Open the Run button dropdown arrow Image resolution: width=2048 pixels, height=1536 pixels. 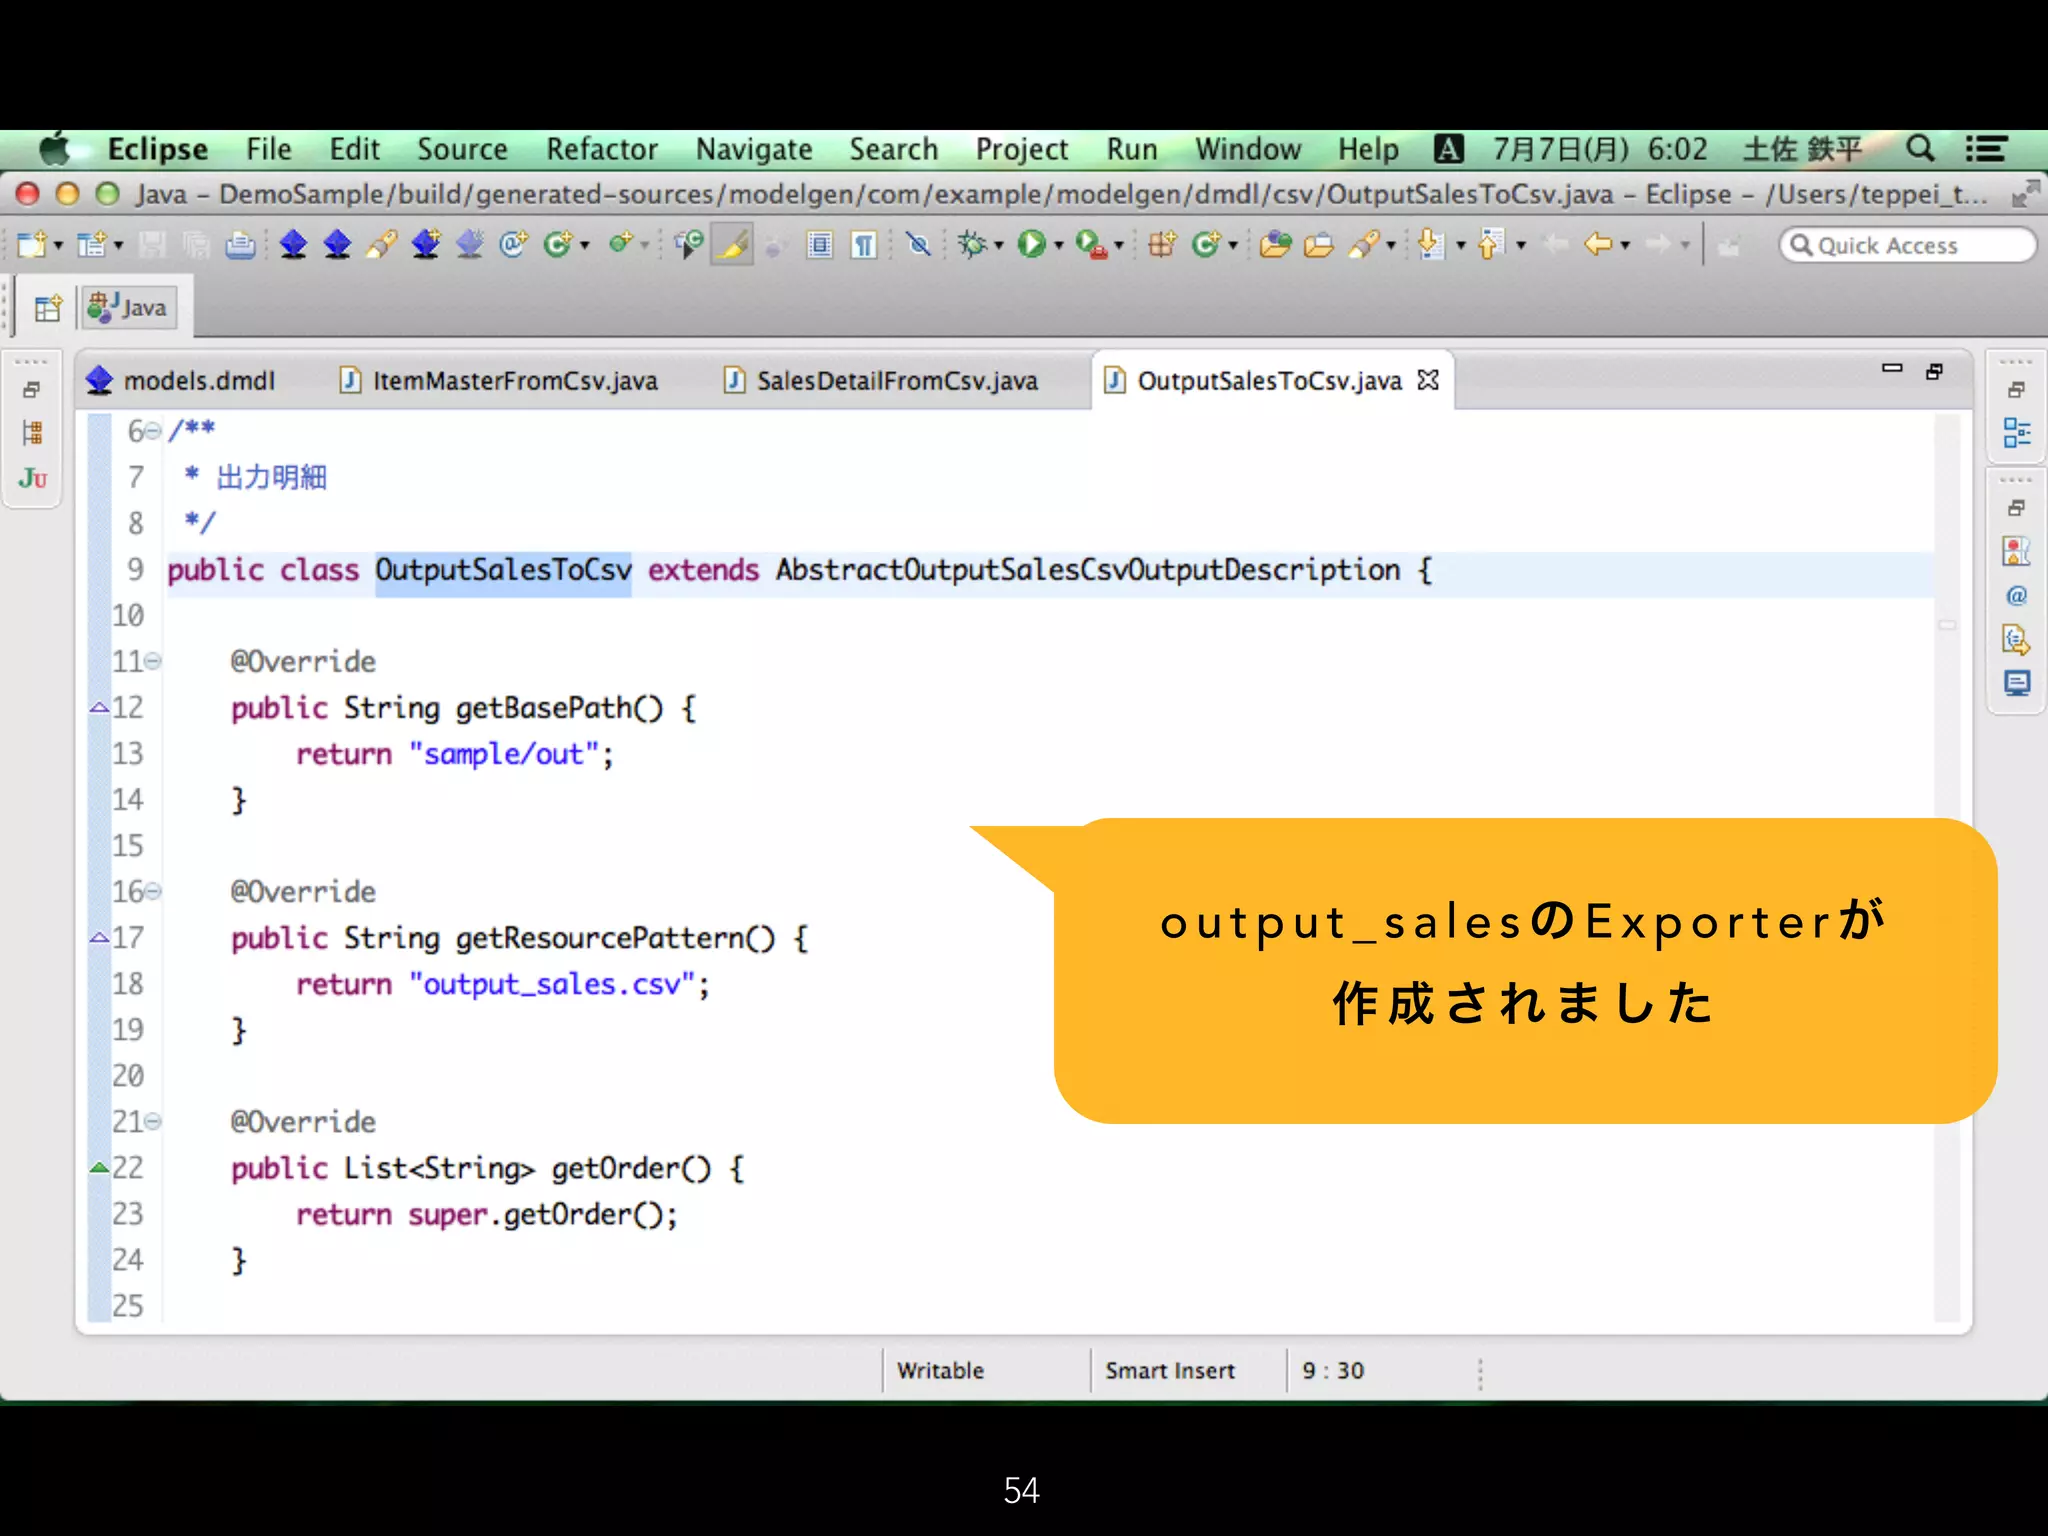pos(1058,246)
